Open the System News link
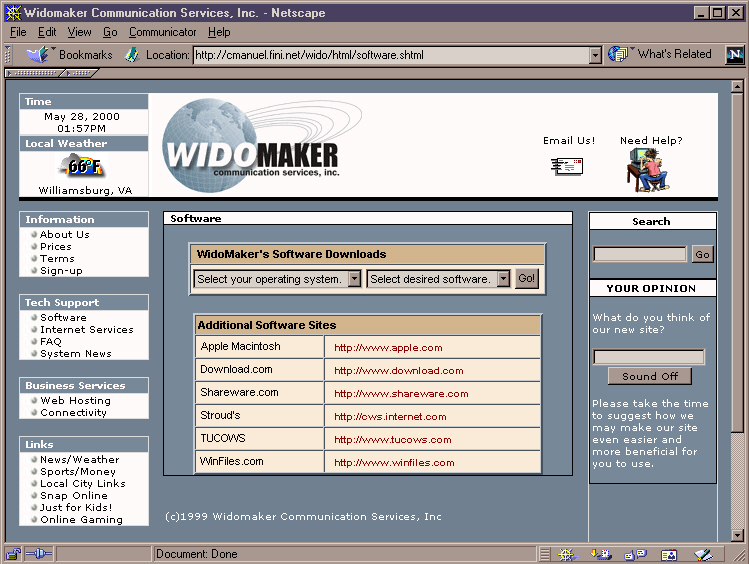749x564 pixels. [75, 353]
